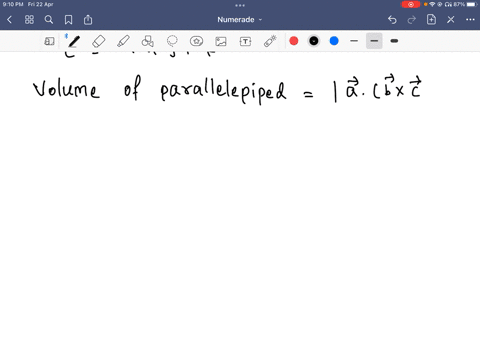Select the Shapes tool
Screen dimensions: 480x360
(147, 41)
